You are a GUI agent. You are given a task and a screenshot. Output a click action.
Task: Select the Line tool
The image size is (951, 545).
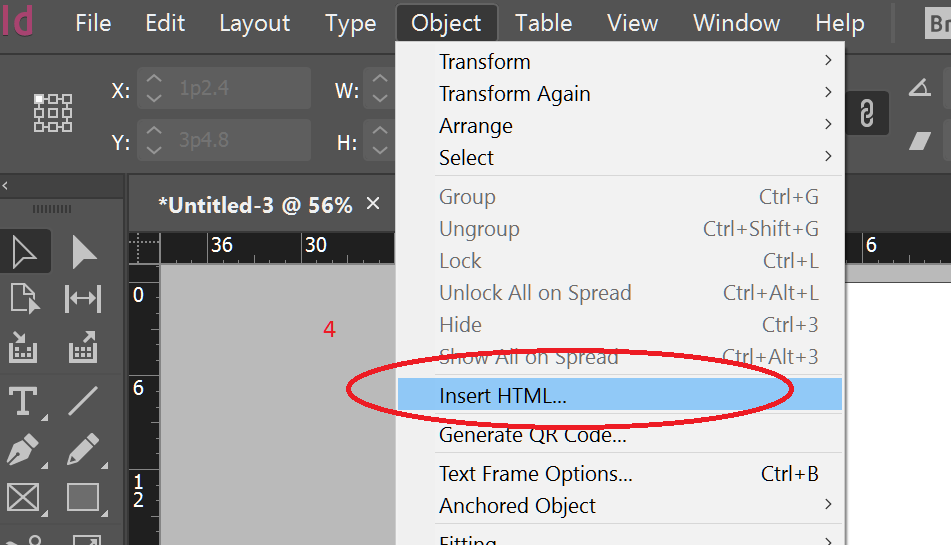(x=83, y=401)
